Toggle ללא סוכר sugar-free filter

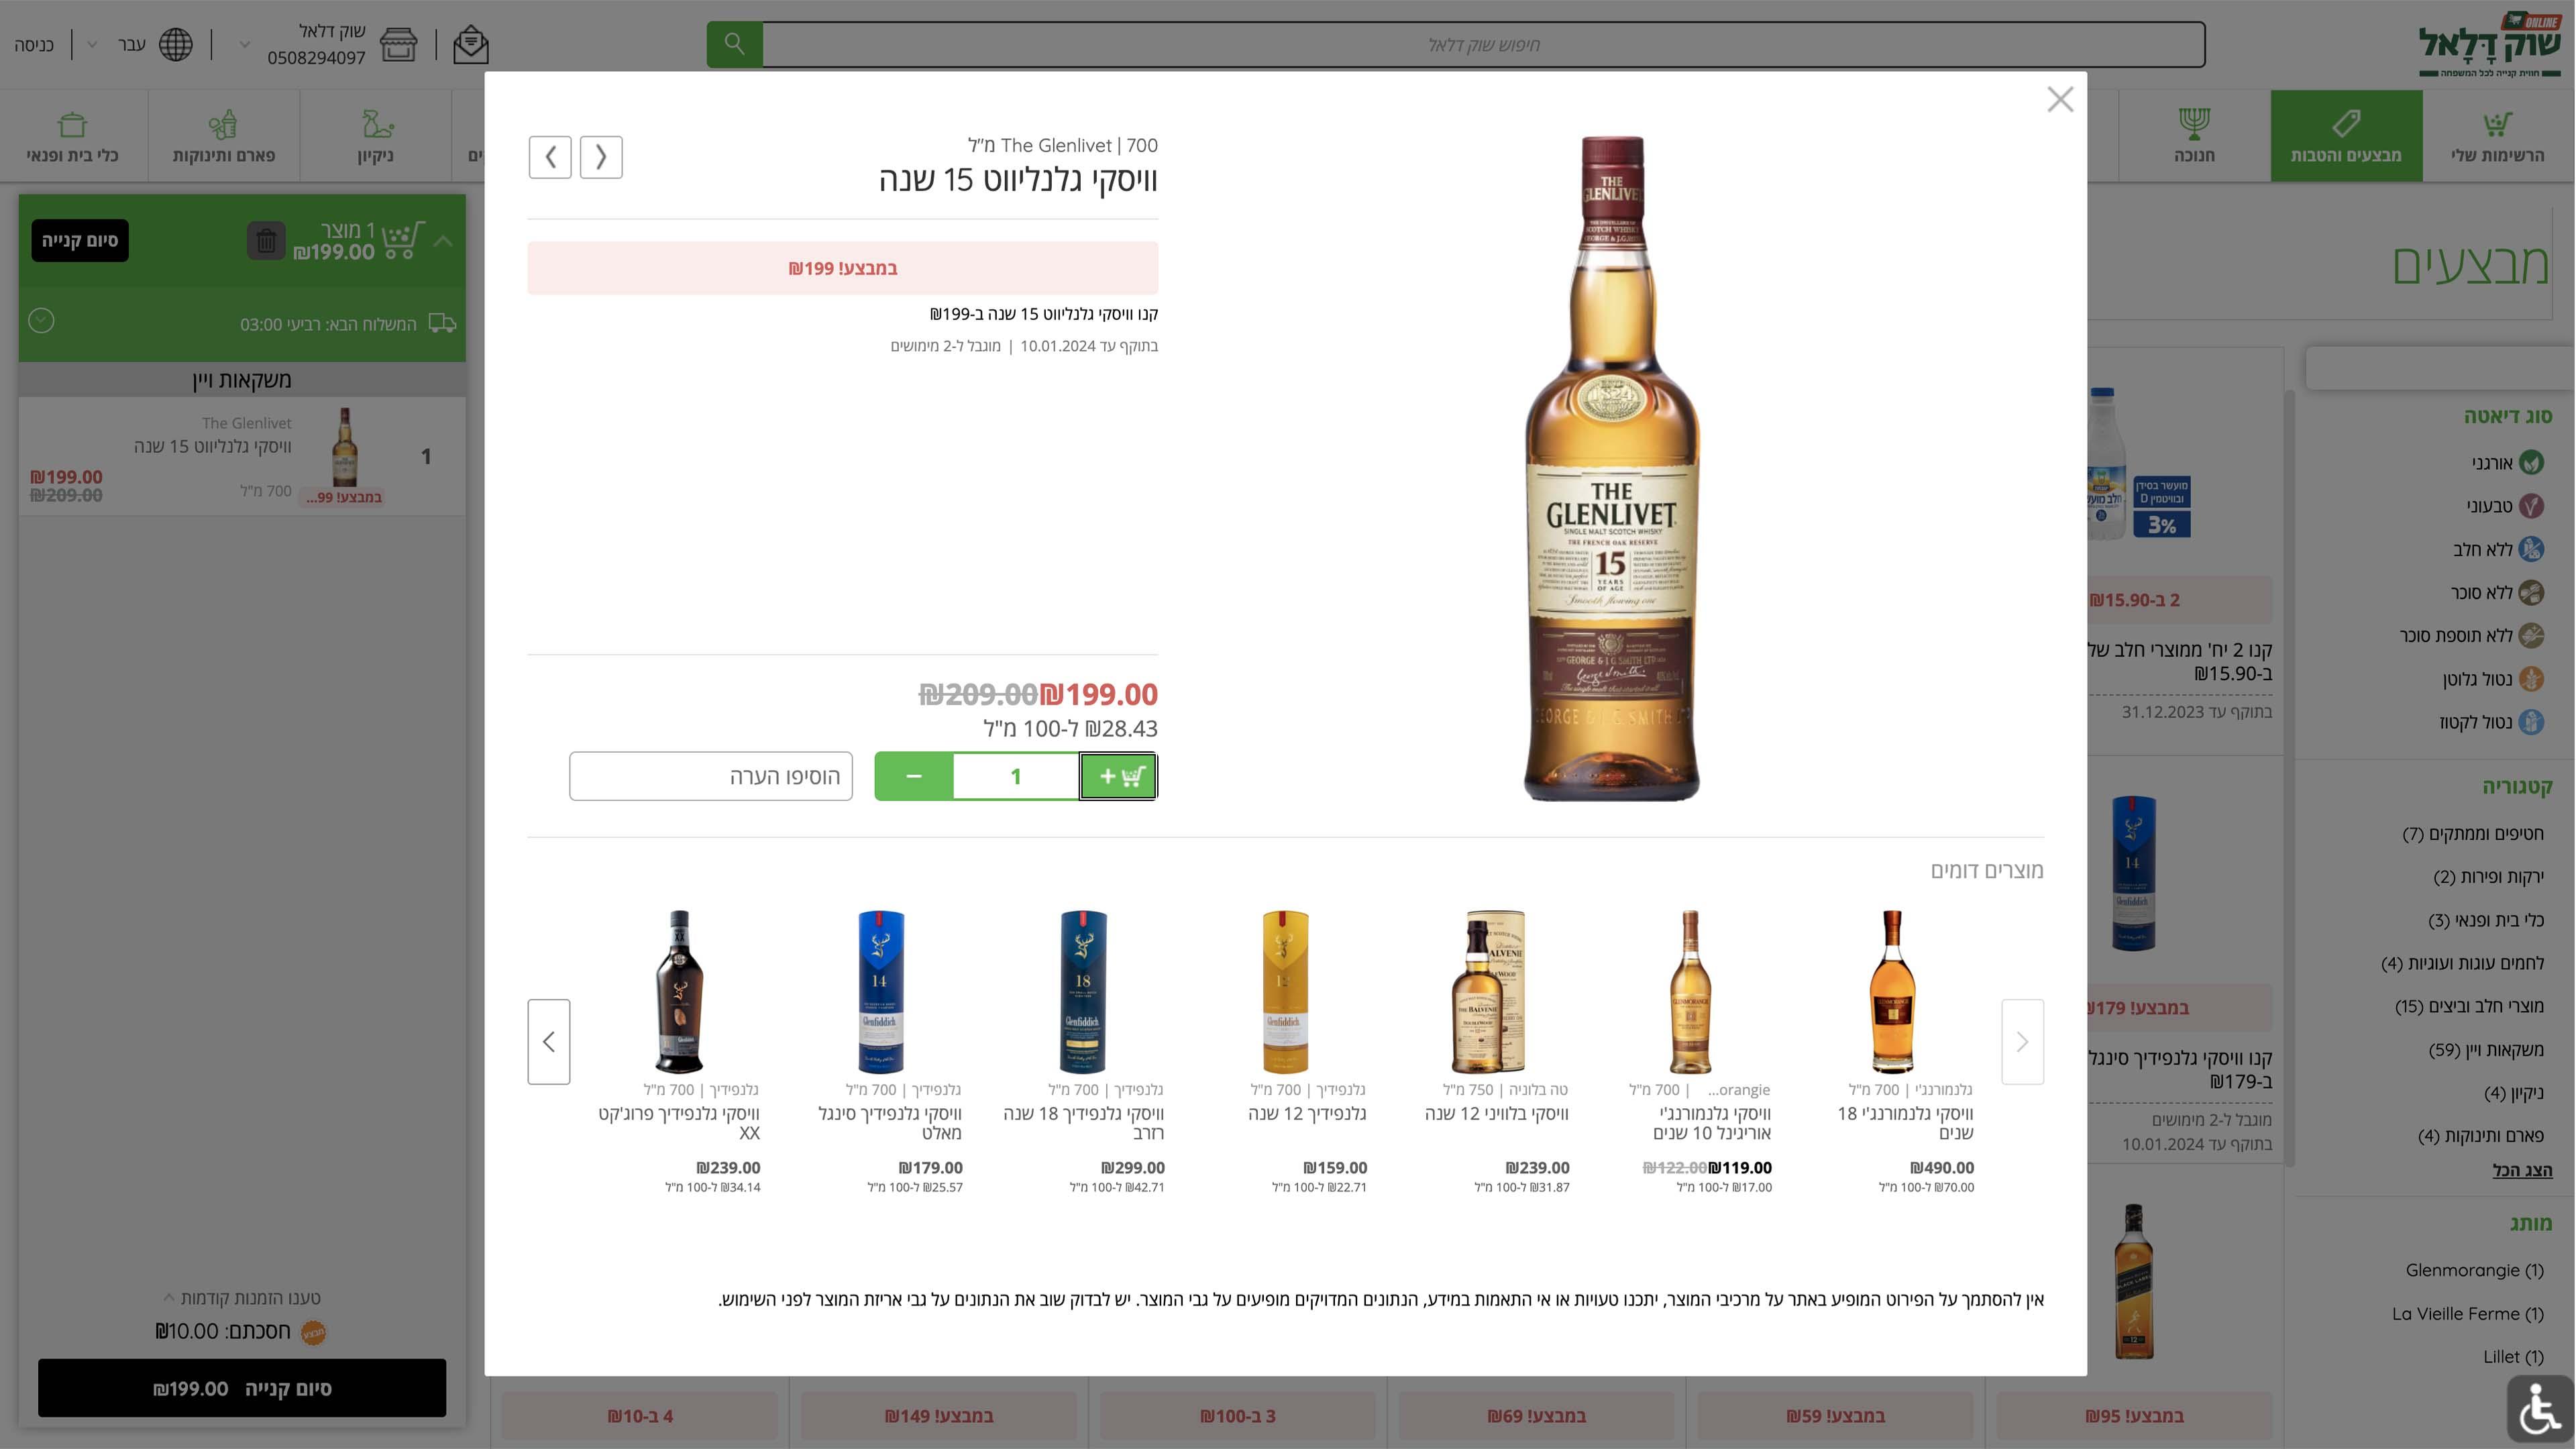(x=2497, y=592)
